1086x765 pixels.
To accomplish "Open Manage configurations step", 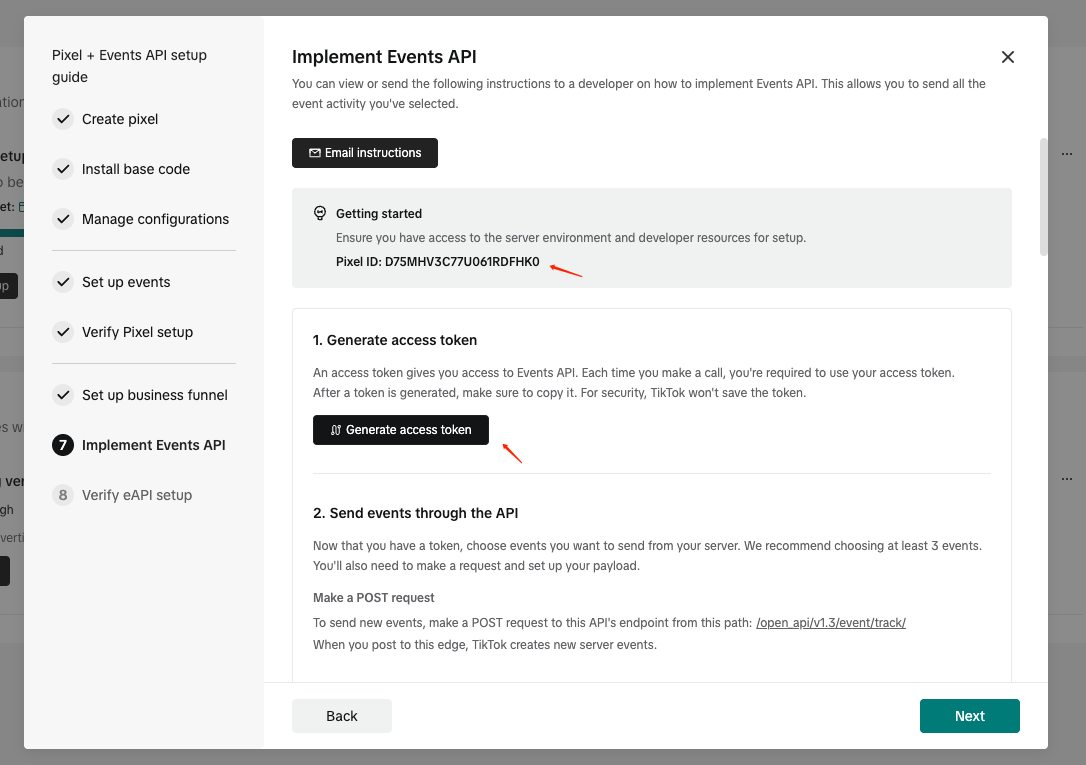I will (155, 219).
